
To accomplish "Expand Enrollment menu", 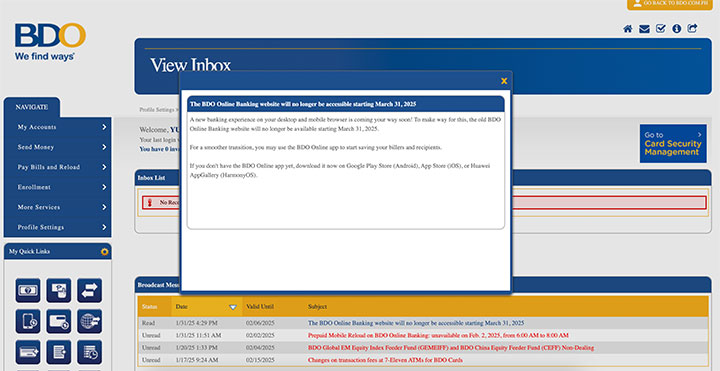I will tap(57, 187).
